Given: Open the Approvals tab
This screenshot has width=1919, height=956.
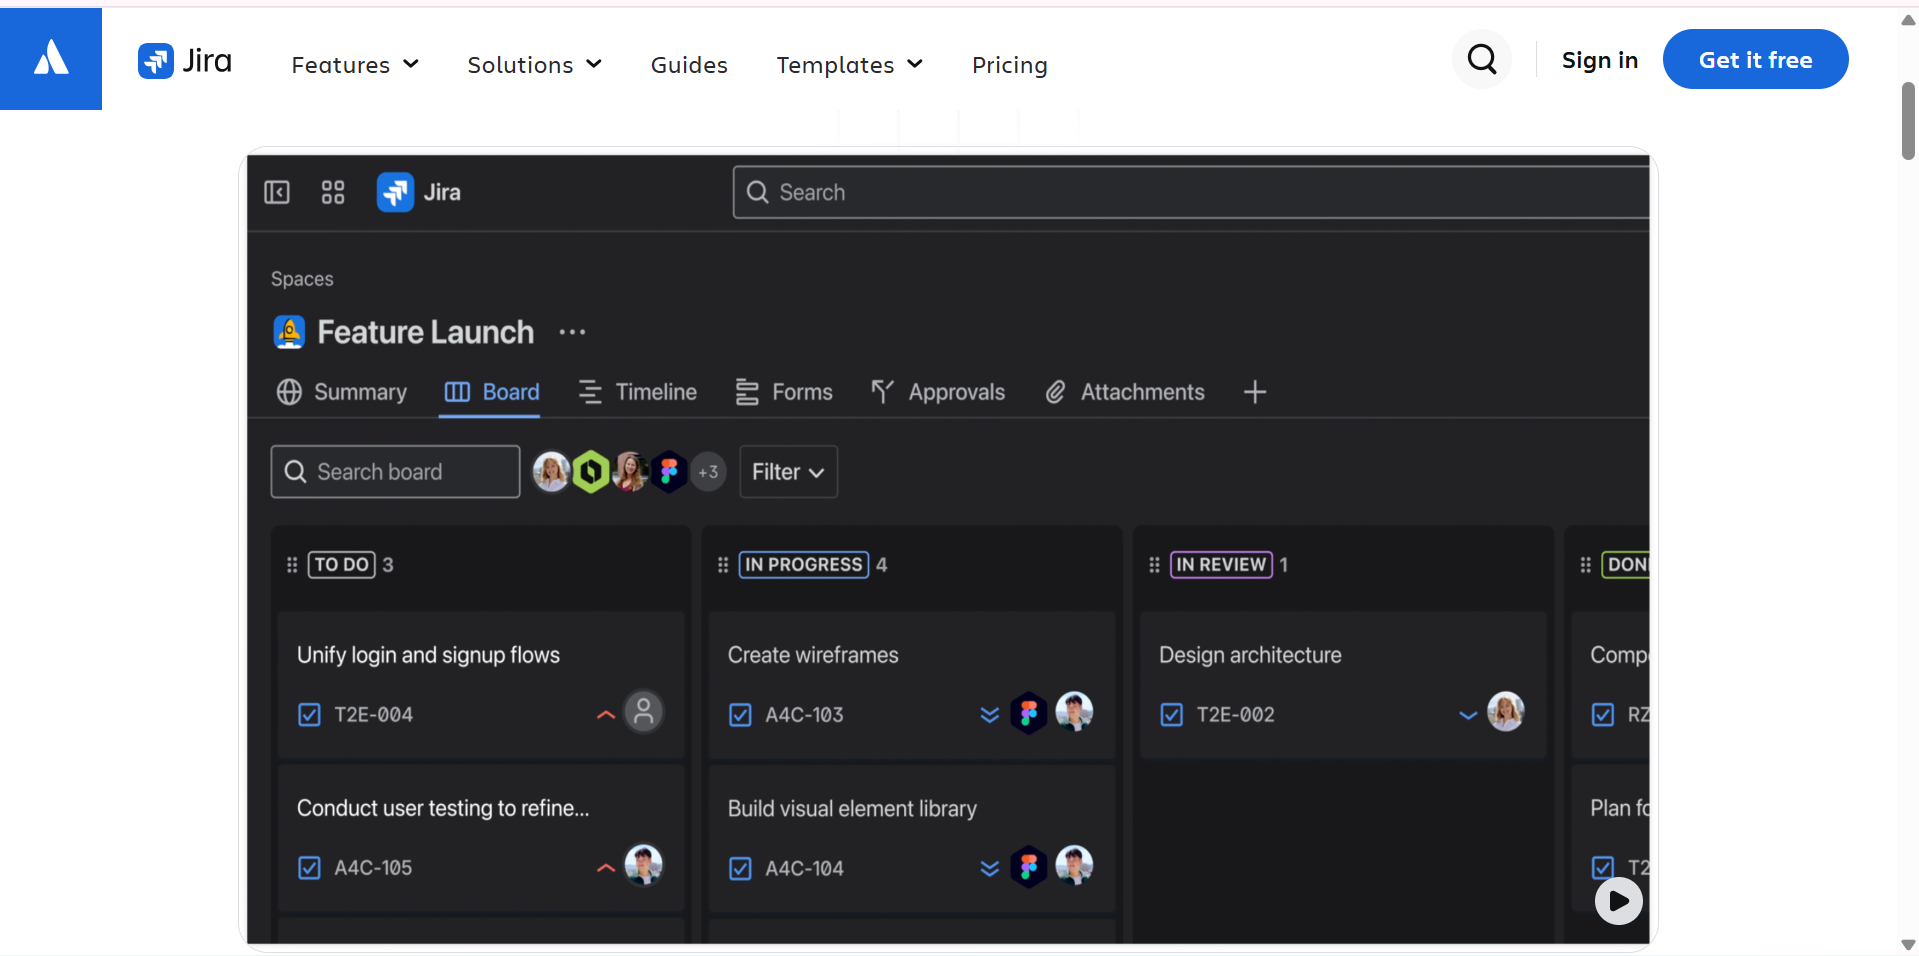Looking at the screenshot, I should 937,392.
